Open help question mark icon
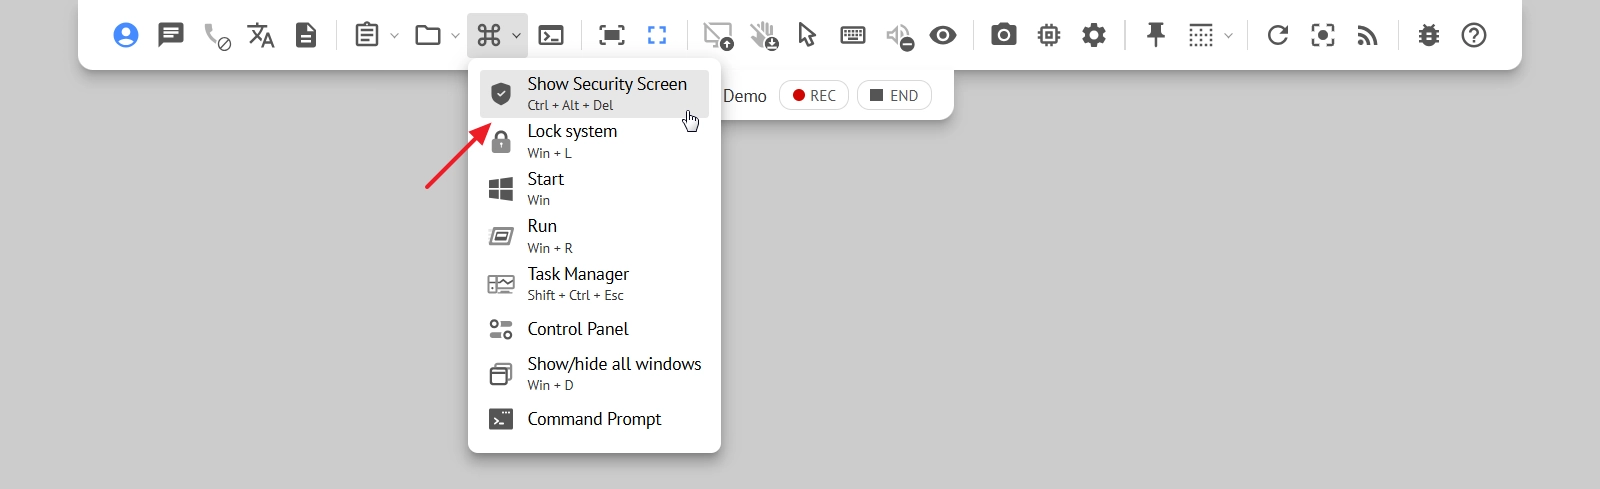The height and width of the screenshot is (489, 1600). coord(1473,35)
